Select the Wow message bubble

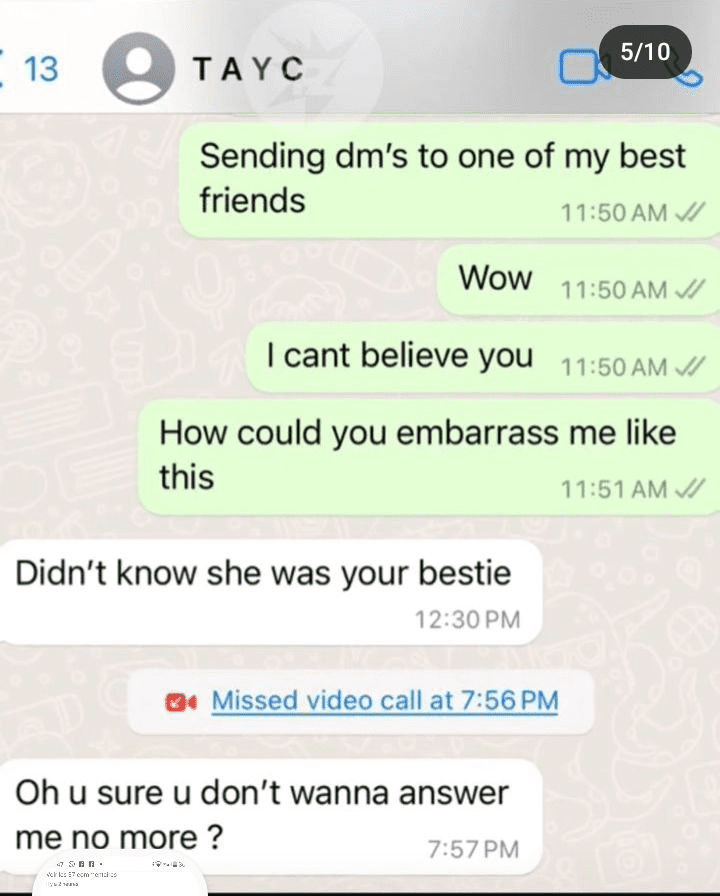coord(578,281)
